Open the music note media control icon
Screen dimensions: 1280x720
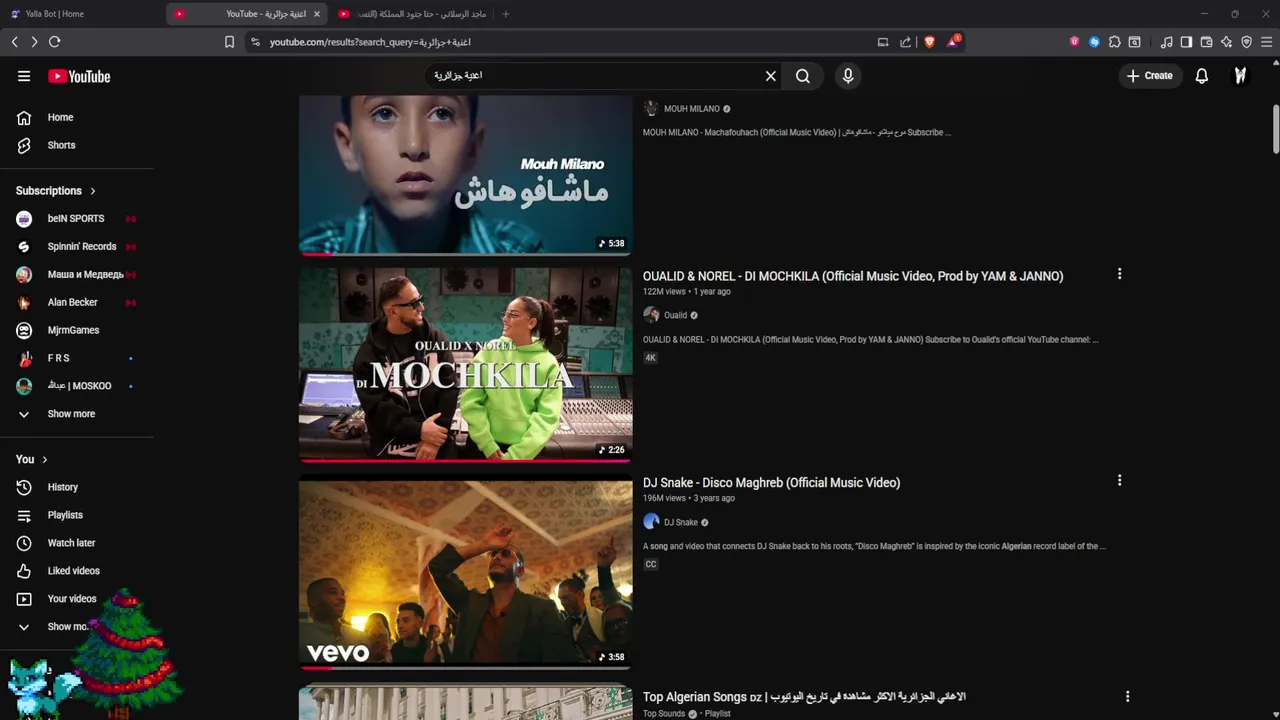click(1166, 42)
